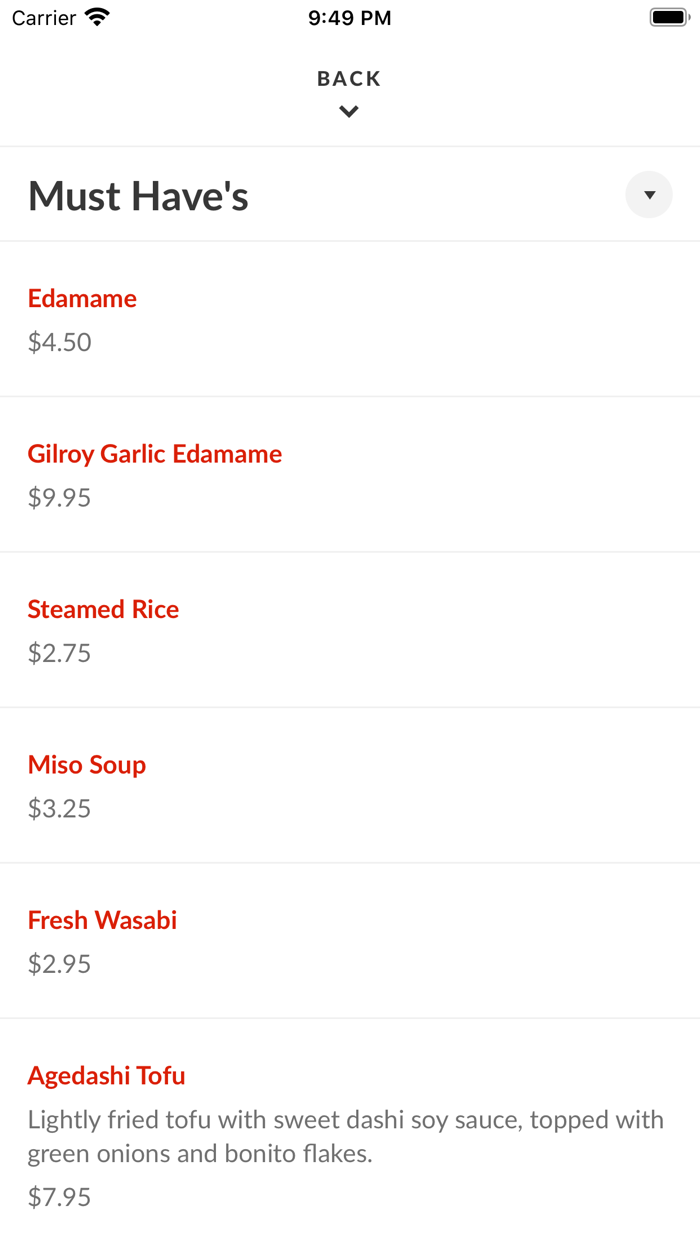Tap the battery icon in status bar
This screenshot has width=700, height=1244.
click(669, 16)
